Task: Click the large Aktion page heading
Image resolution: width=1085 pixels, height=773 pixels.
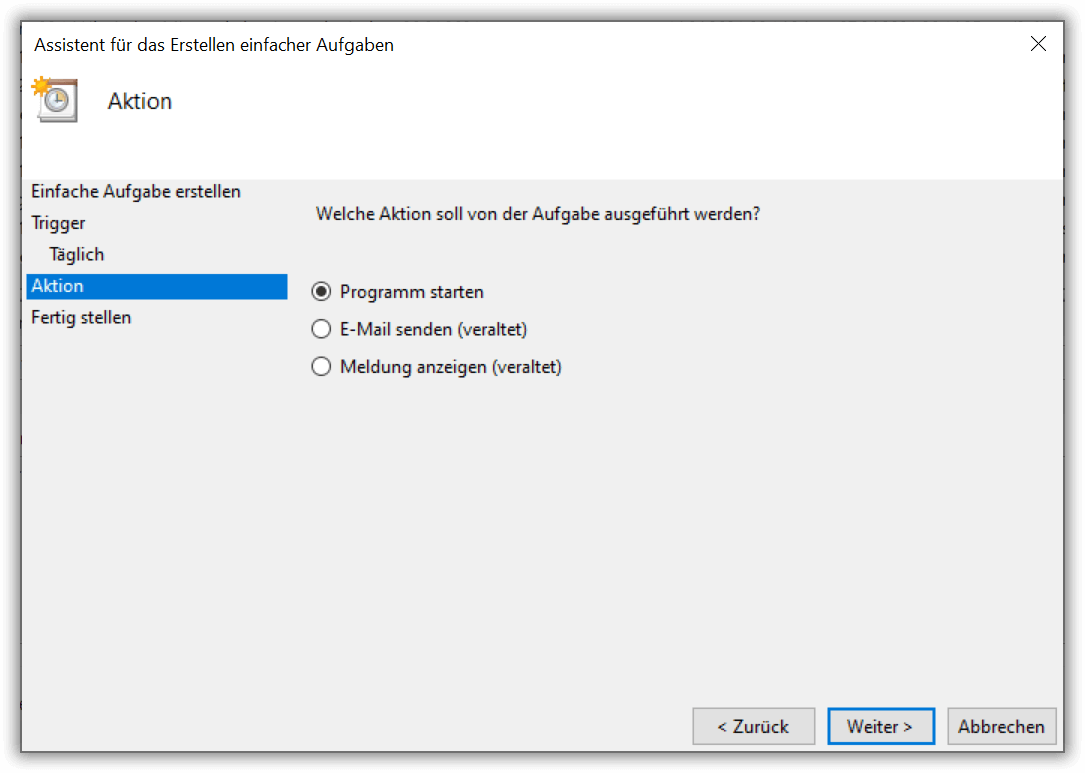Action: (140, 101)
